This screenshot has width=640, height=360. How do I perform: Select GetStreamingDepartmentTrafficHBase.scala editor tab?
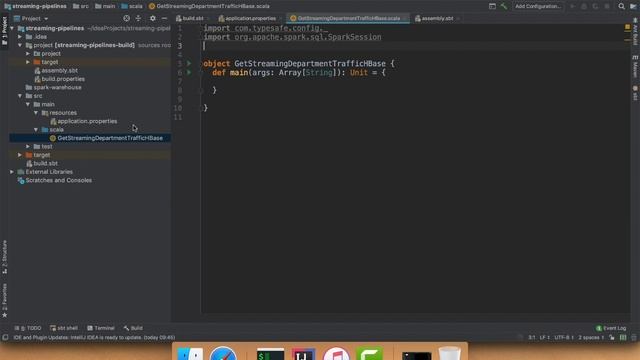pos(348,18)
